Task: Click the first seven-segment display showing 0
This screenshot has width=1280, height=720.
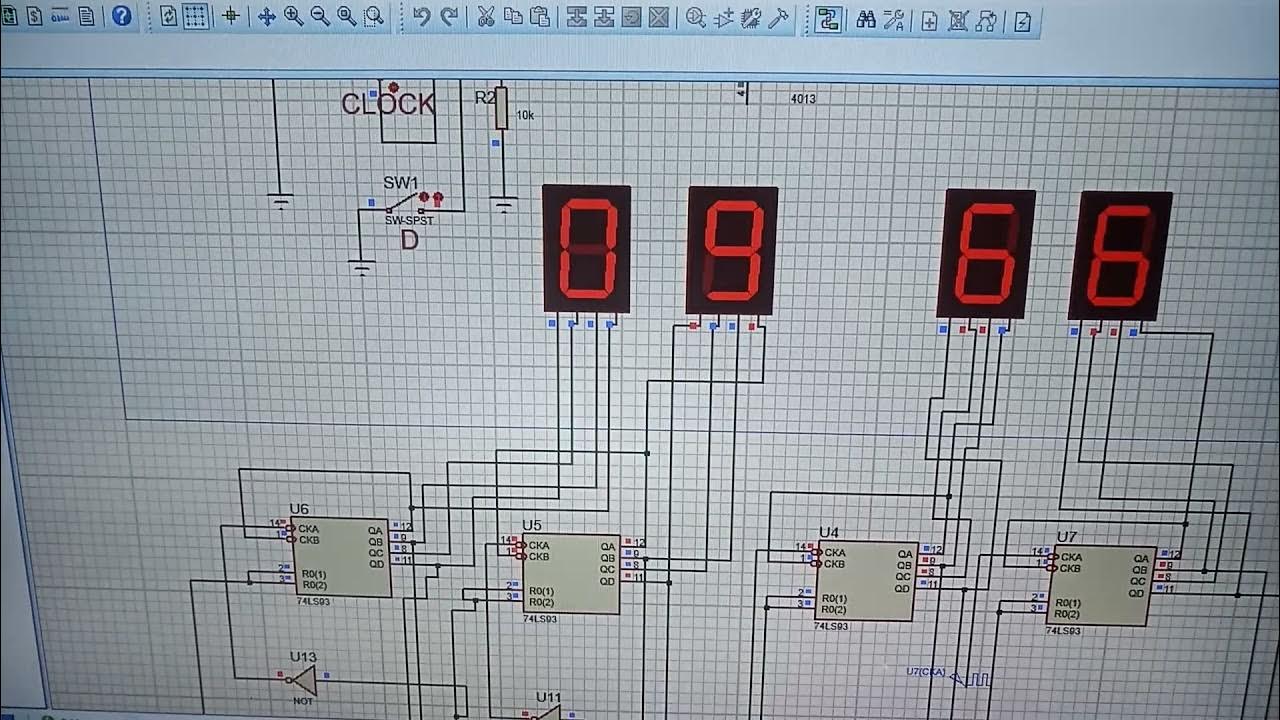Action: point(586,249)
